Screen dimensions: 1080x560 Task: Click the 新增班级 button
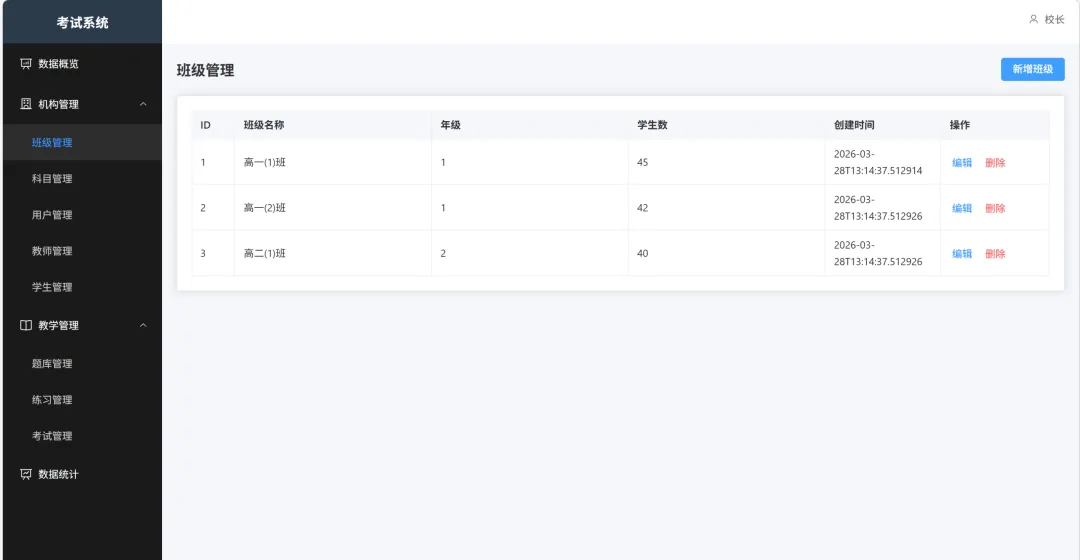[1032, 69]
